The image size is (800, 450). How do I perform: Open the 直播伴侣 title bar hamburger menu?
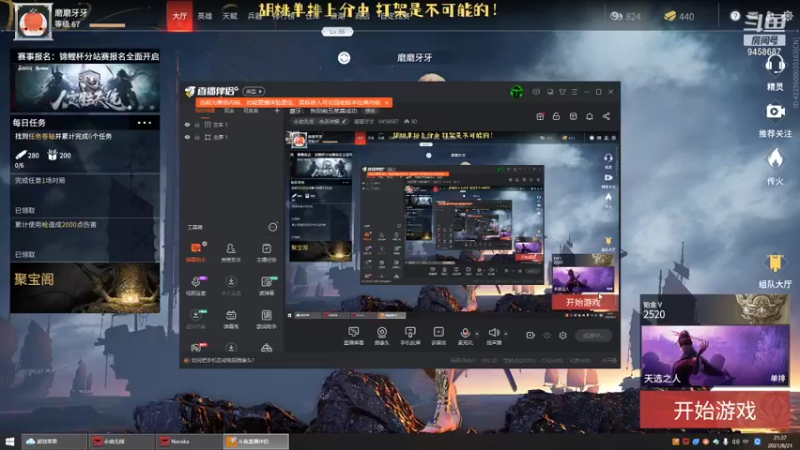pyautogui.click(x=574, y=92)
